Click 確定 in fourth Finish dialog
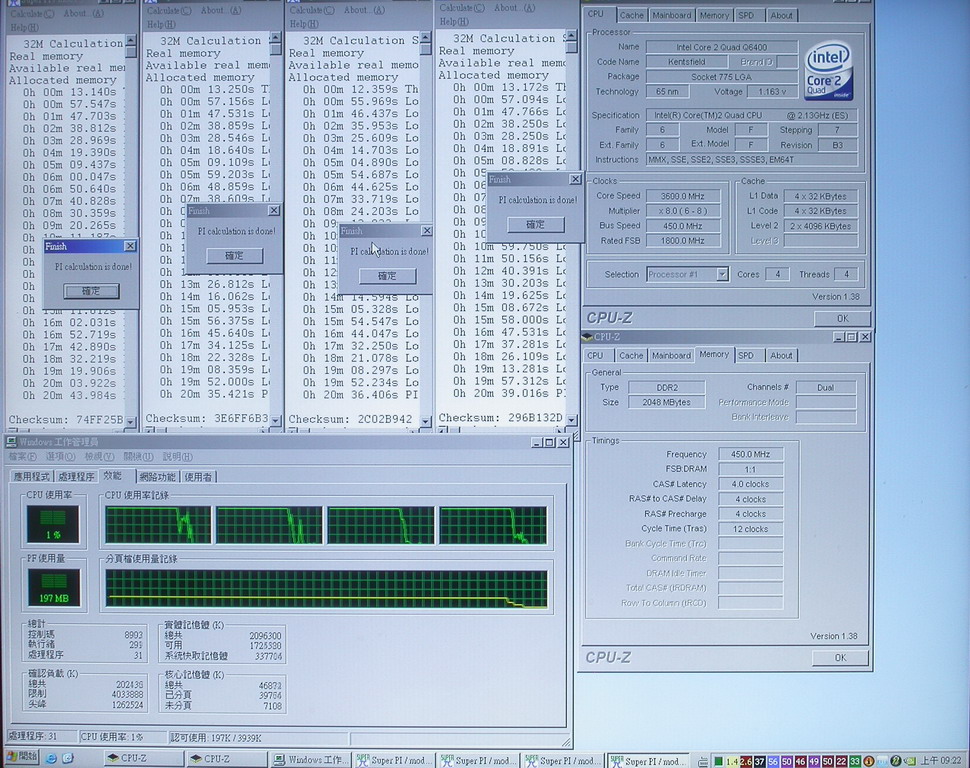 click(536, 224)
